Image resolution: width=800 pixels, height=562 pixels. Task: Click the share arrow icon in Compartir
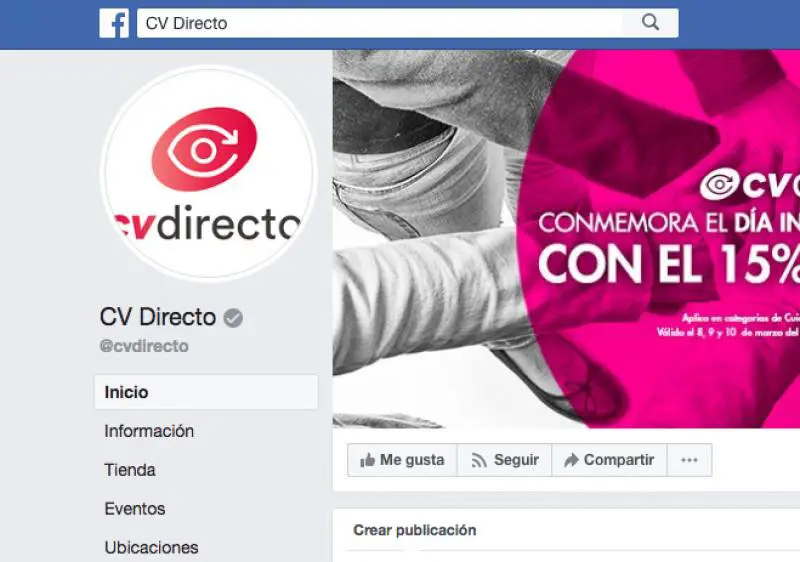(x=571, y=460)
